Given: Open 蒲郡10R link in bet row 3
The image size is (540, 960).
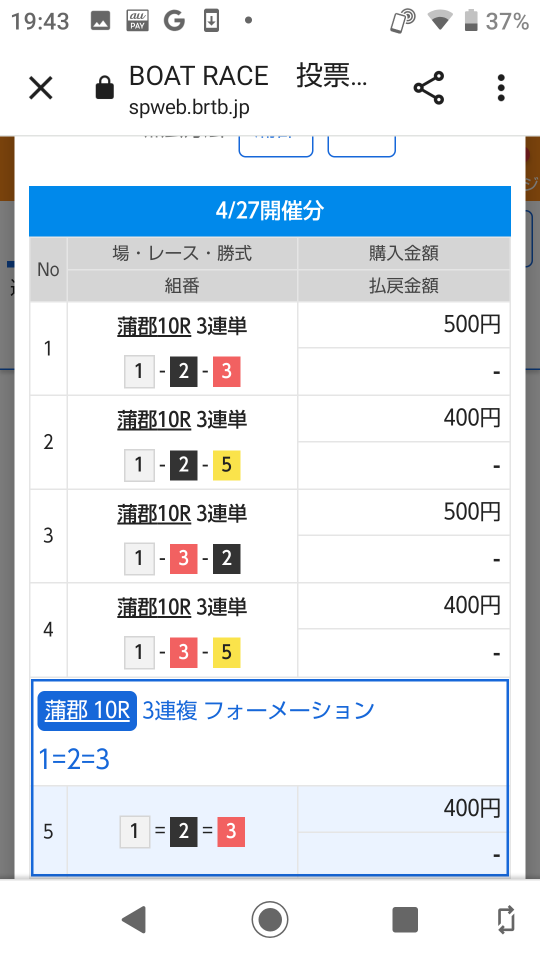Looking at the screenshot, I should tap(154, 514).
